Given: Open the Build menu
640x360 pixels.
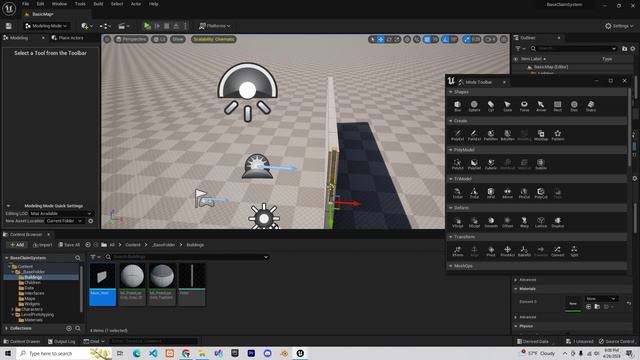Looking at the screenshot, I should pos(98,4).
